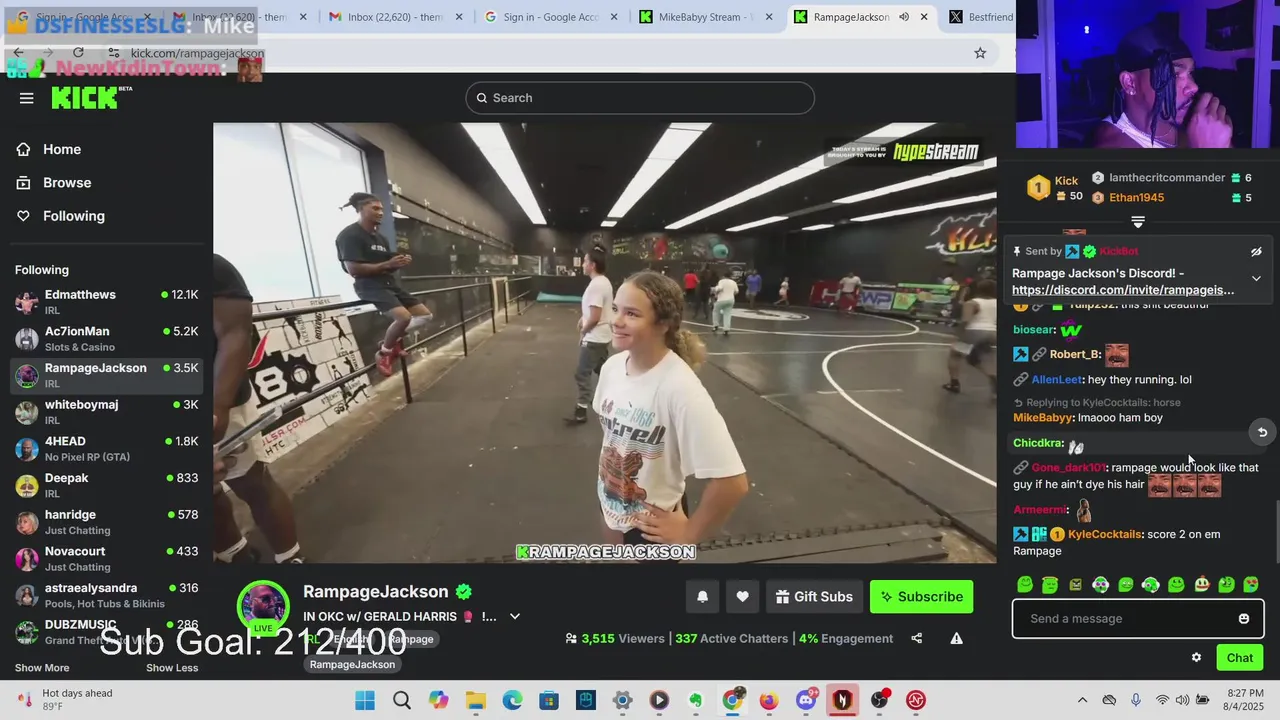
Task: Open Firefox from taskbar
Action: click(769, 700)
